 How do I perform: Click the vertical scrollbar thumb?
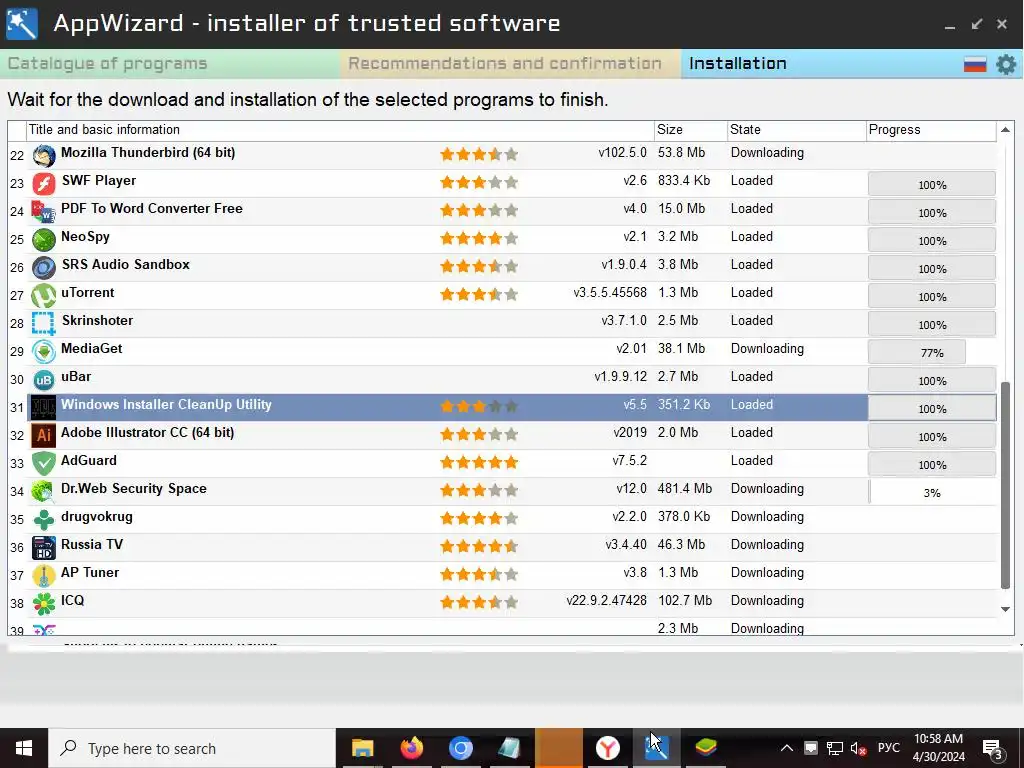[1006, 485]
